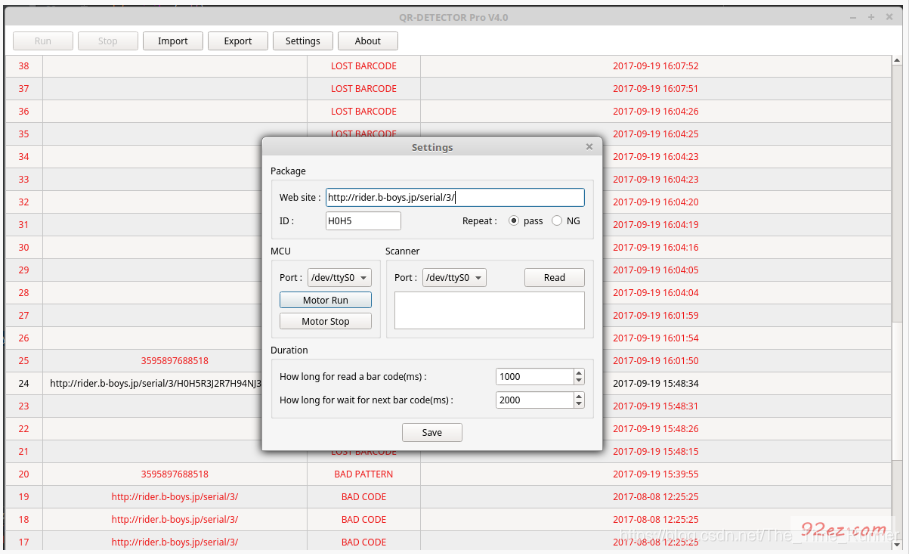Image resolution: width=910 pixels, height=554 pixels.
Task: Click timestamp 2017-09-19 16:01:50 in row 25
Action: click(656, 360)
